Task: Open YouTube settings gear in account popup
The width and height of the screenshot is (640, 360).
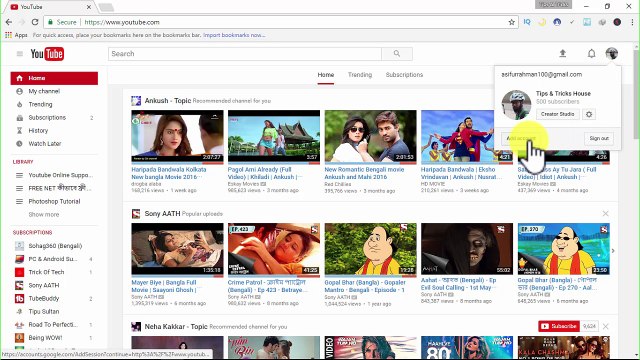Action: pos(589,114)
